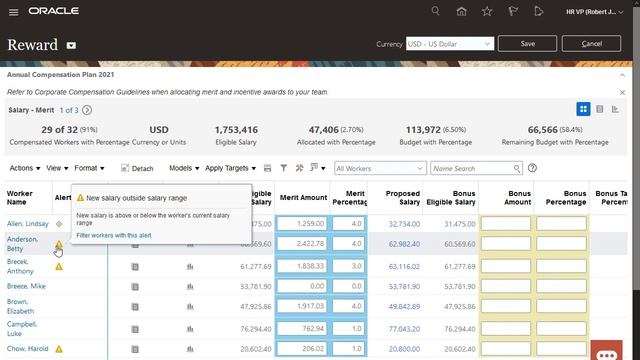Click Chow, Harold warning alert icon
The image size is (640, 360).
pos(59,349)
